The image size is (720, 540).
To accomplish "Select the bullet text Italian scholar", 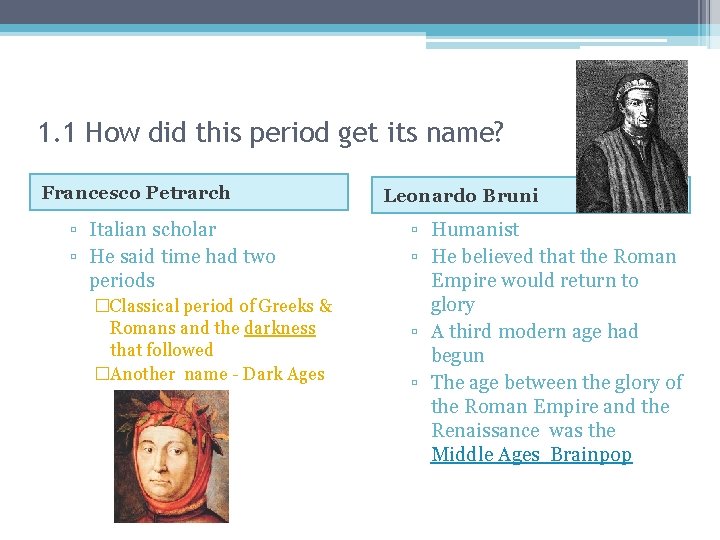I will (152, 229).
